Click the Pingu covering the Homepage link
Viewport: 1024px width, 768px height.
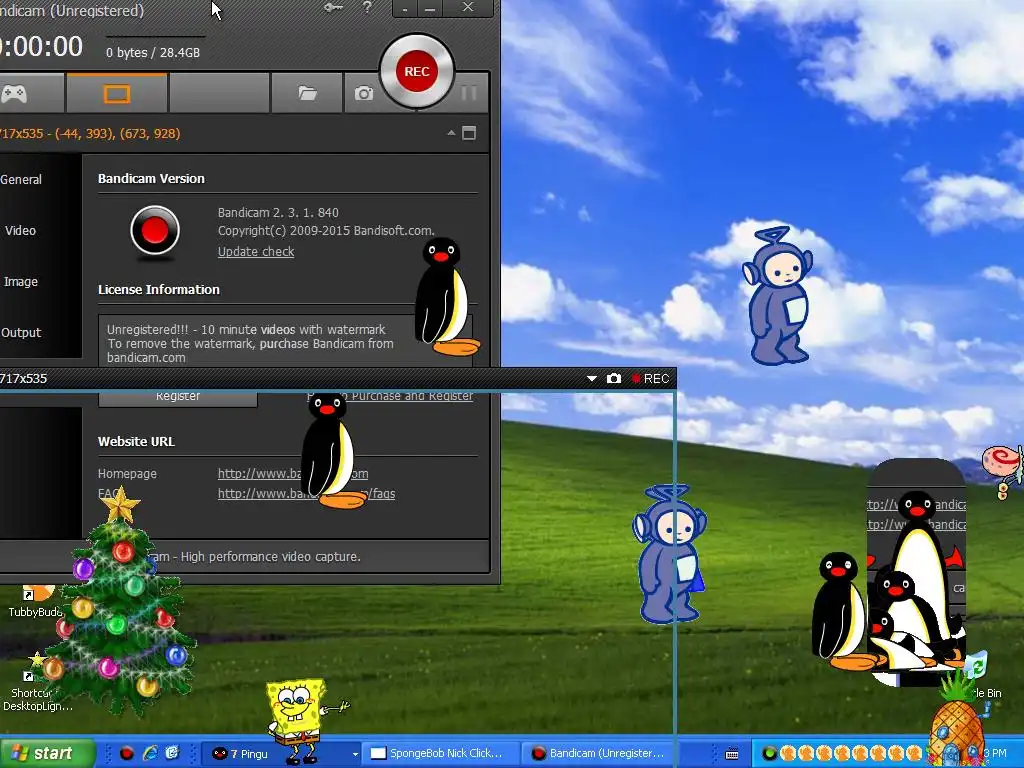332,450
